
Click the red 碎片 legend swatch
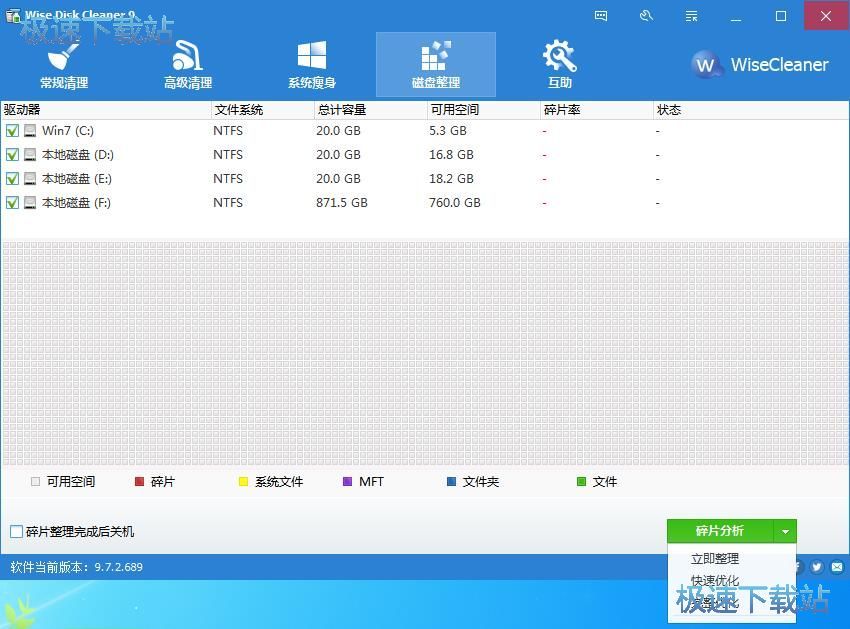tap(139, 482)
